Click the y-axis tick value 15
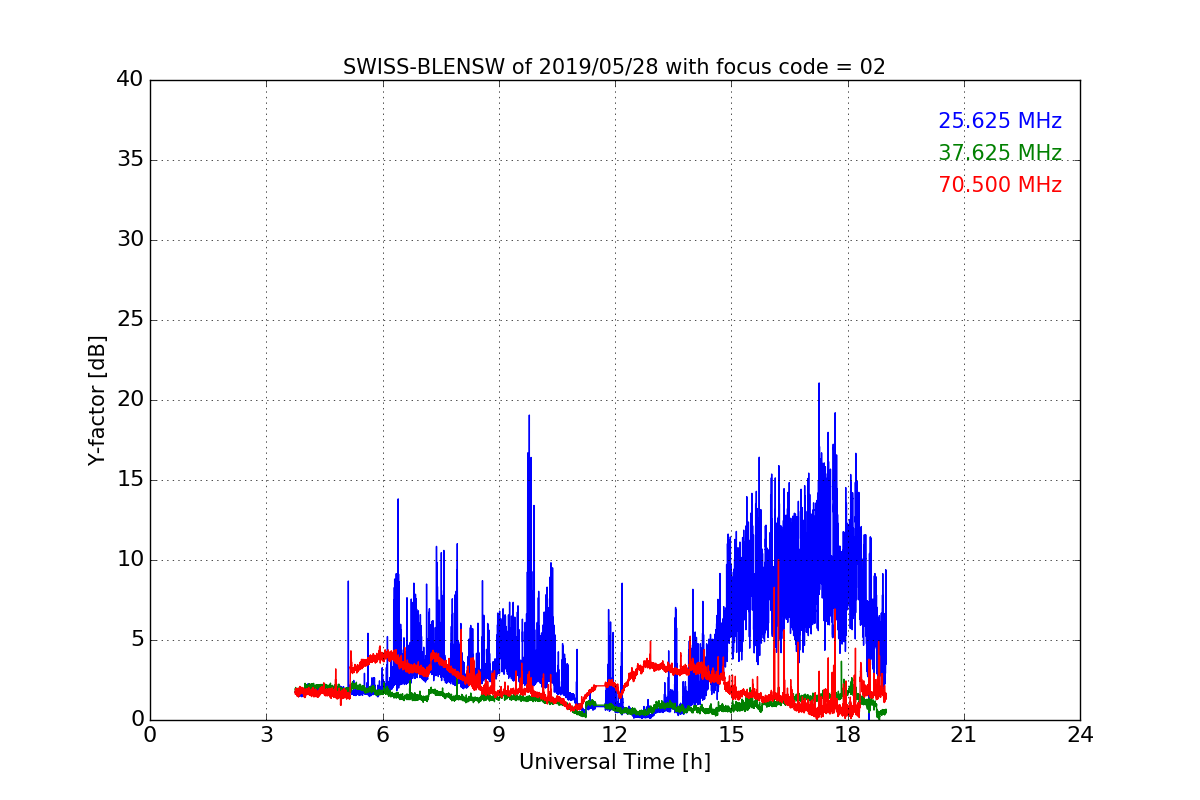 tap(129, 480)
